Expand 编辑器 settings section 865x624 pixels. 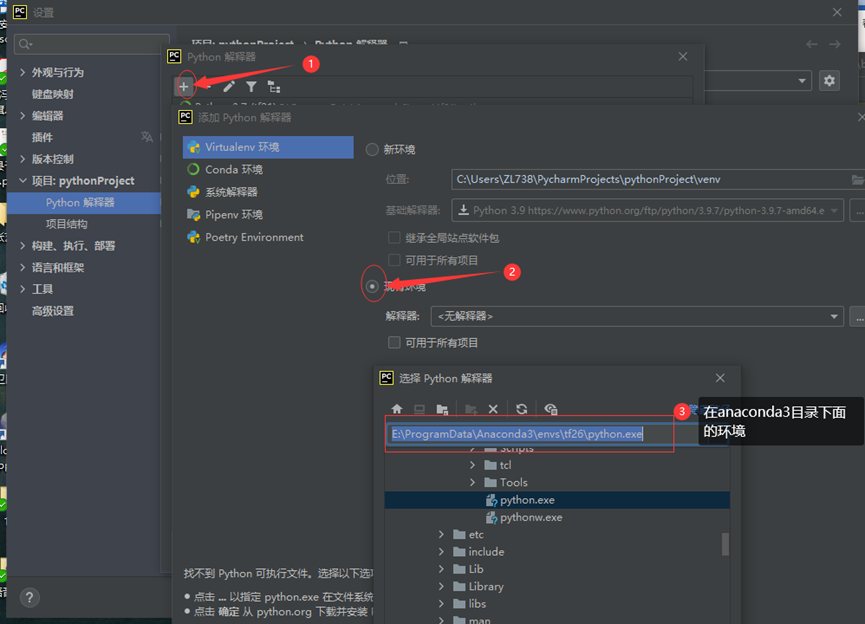23,115
